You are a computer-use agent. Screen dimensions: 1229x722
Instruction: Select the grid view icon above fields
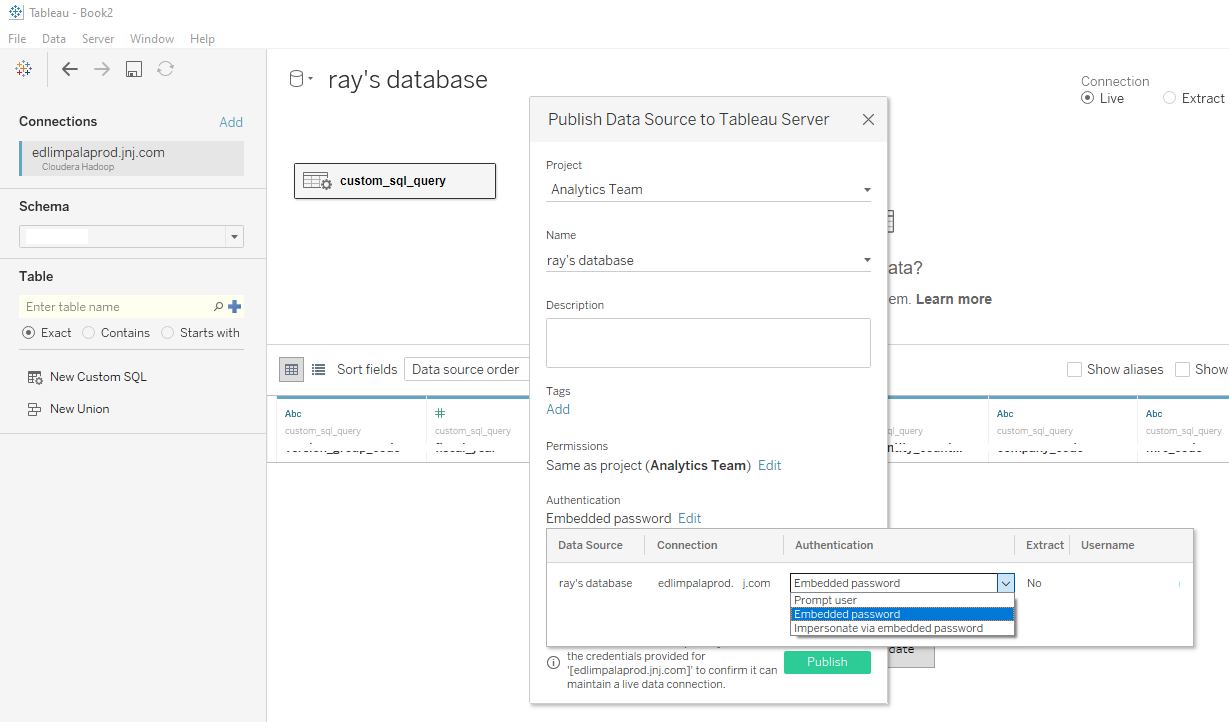(291, 369)
